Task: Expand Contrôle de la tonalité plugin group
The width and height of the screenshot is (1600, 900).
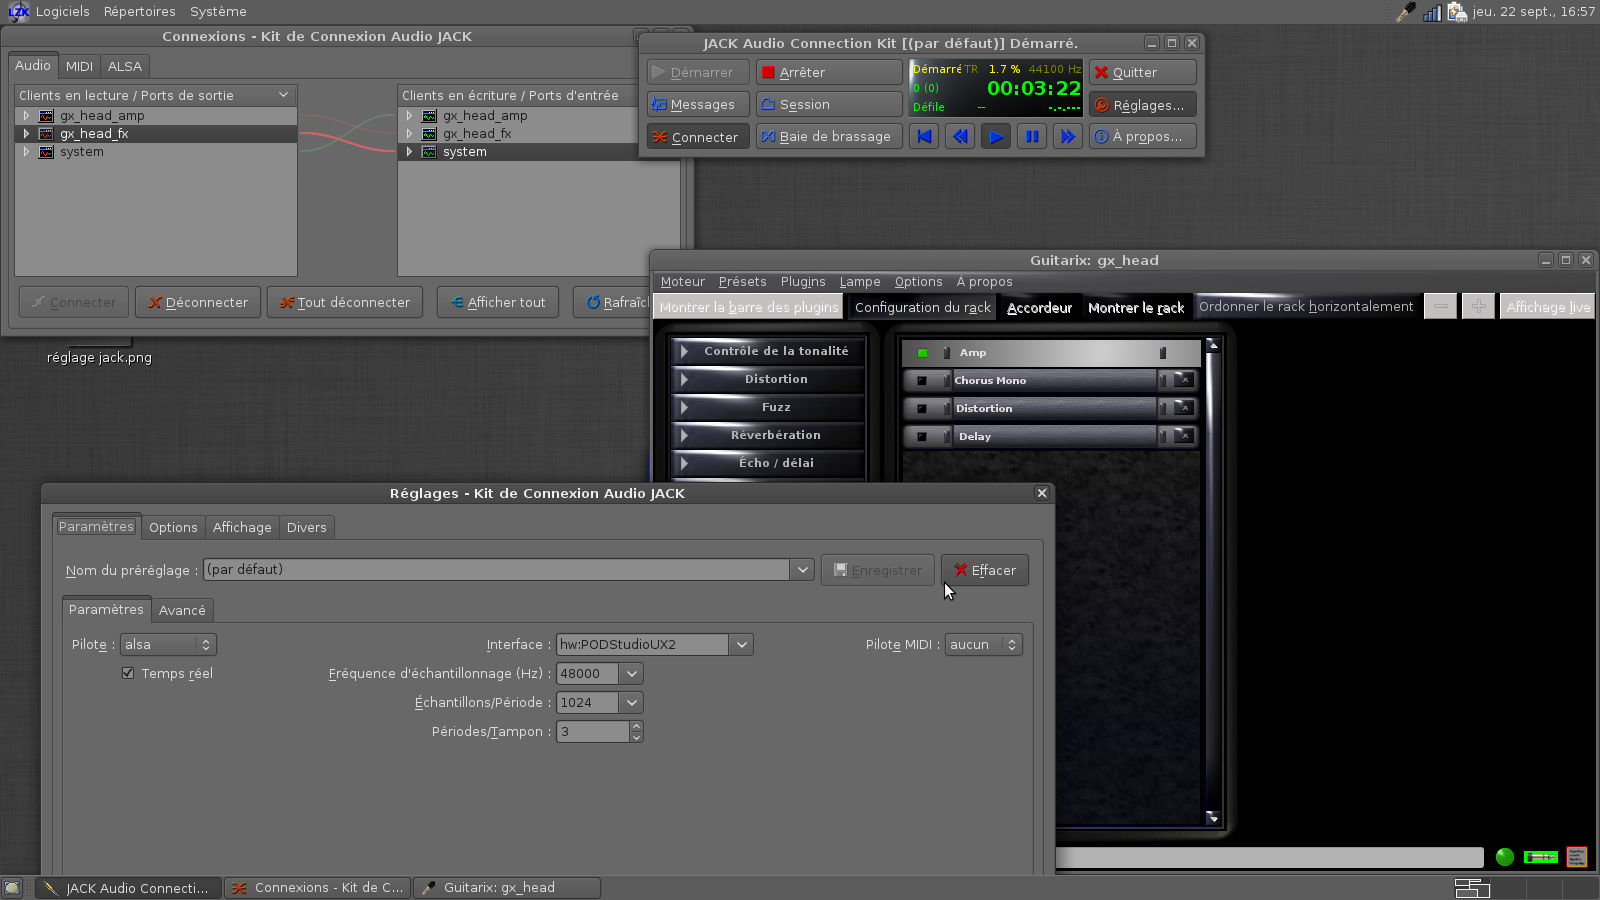Action: coord(768,351)
